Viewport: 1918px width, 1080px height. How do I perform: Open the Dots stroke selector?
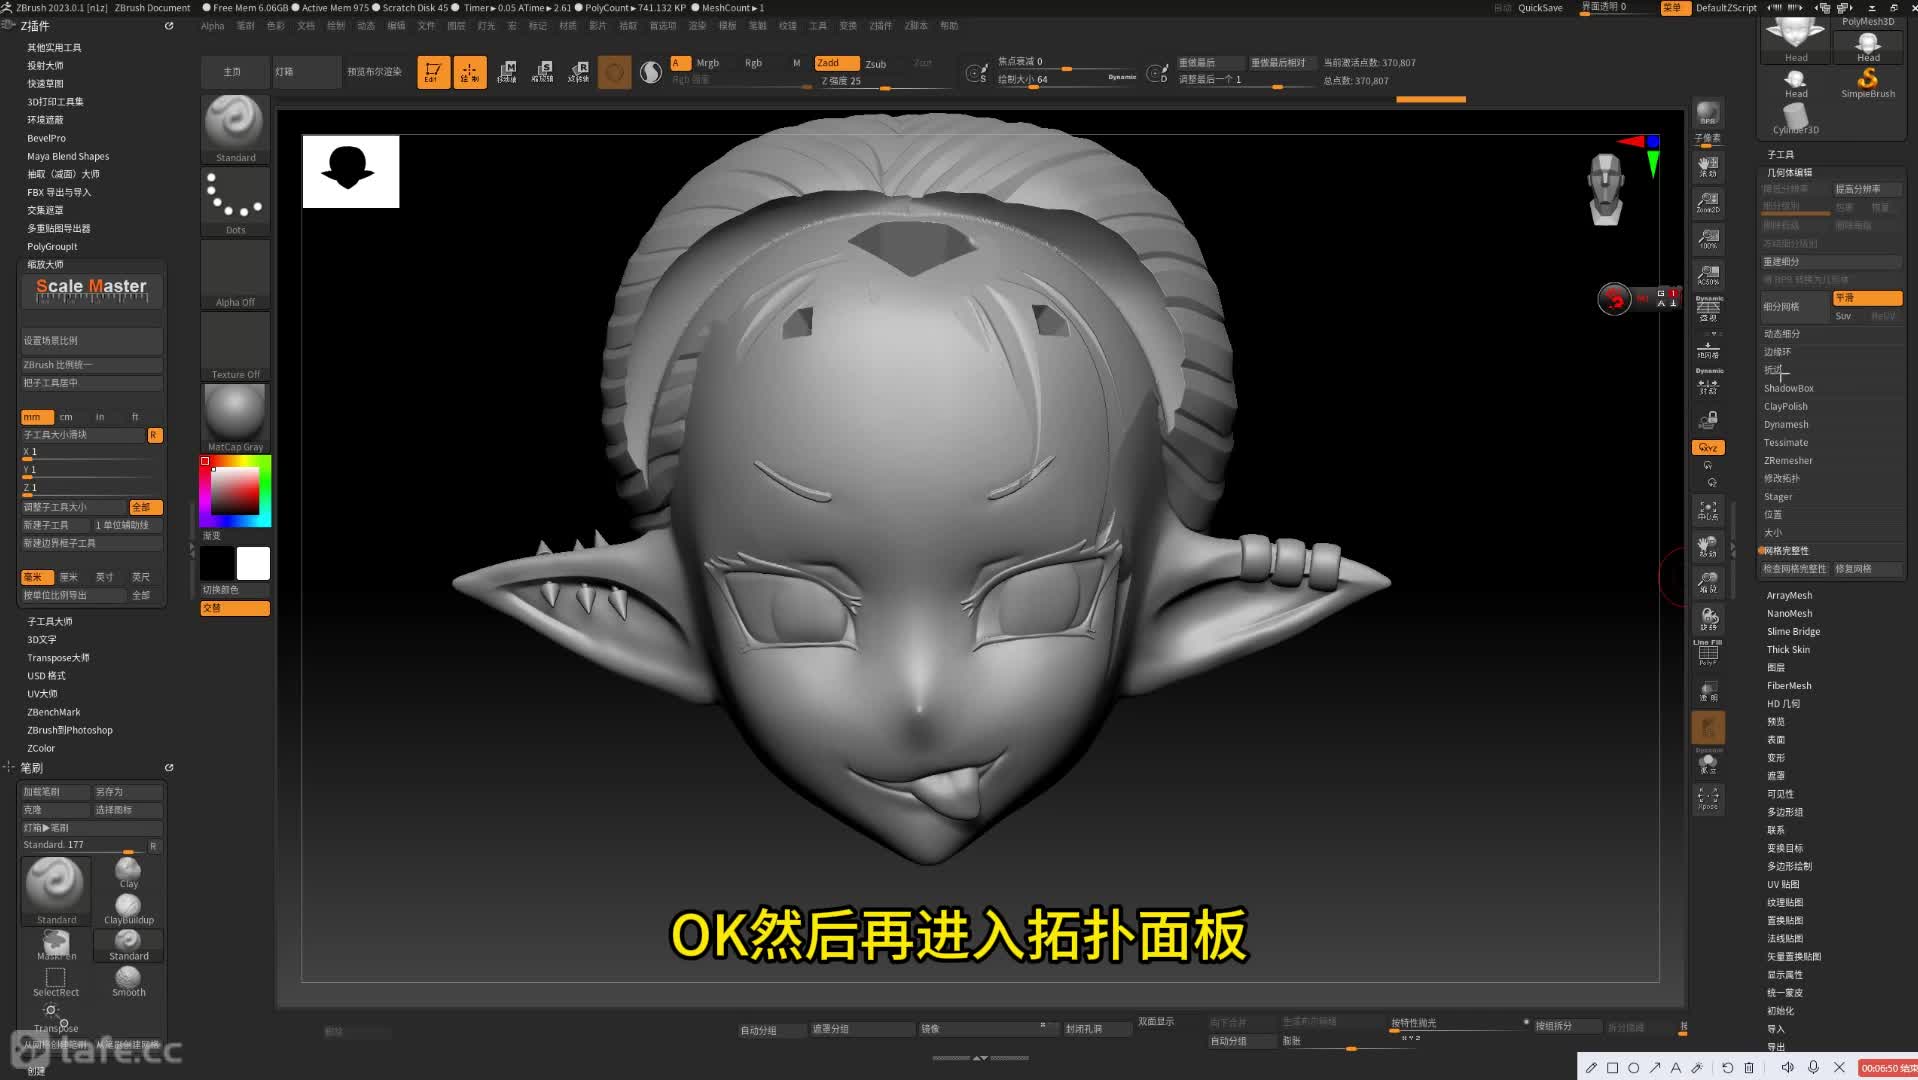pyautogui.click(x=235, y=201)
